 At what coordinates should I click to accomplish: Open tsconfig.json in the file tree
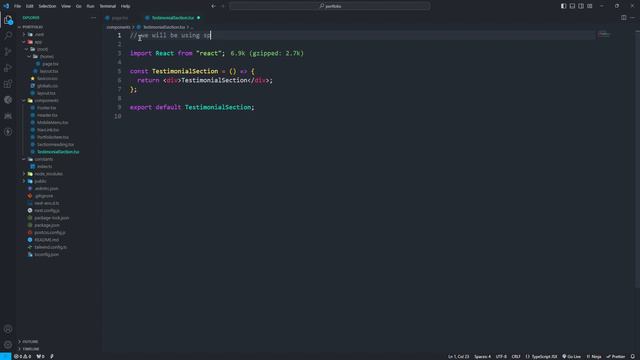click(47, 255)
